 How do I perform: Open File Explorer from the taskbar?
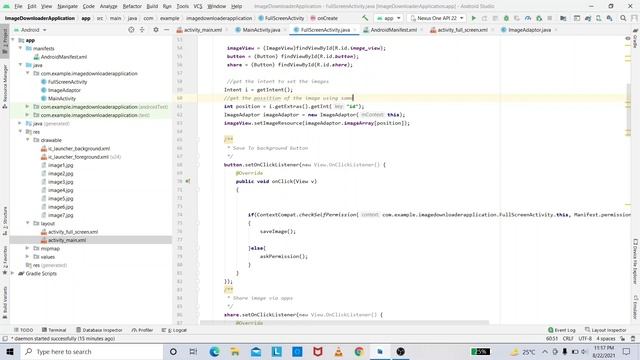coord(235,351)
